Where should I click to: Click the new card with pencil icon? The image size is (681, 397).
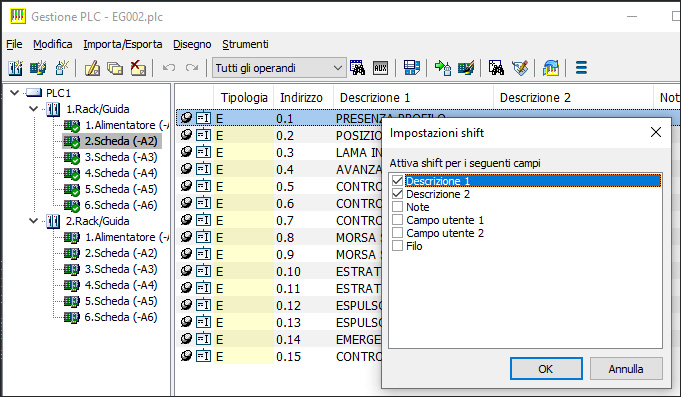point(38,68)
